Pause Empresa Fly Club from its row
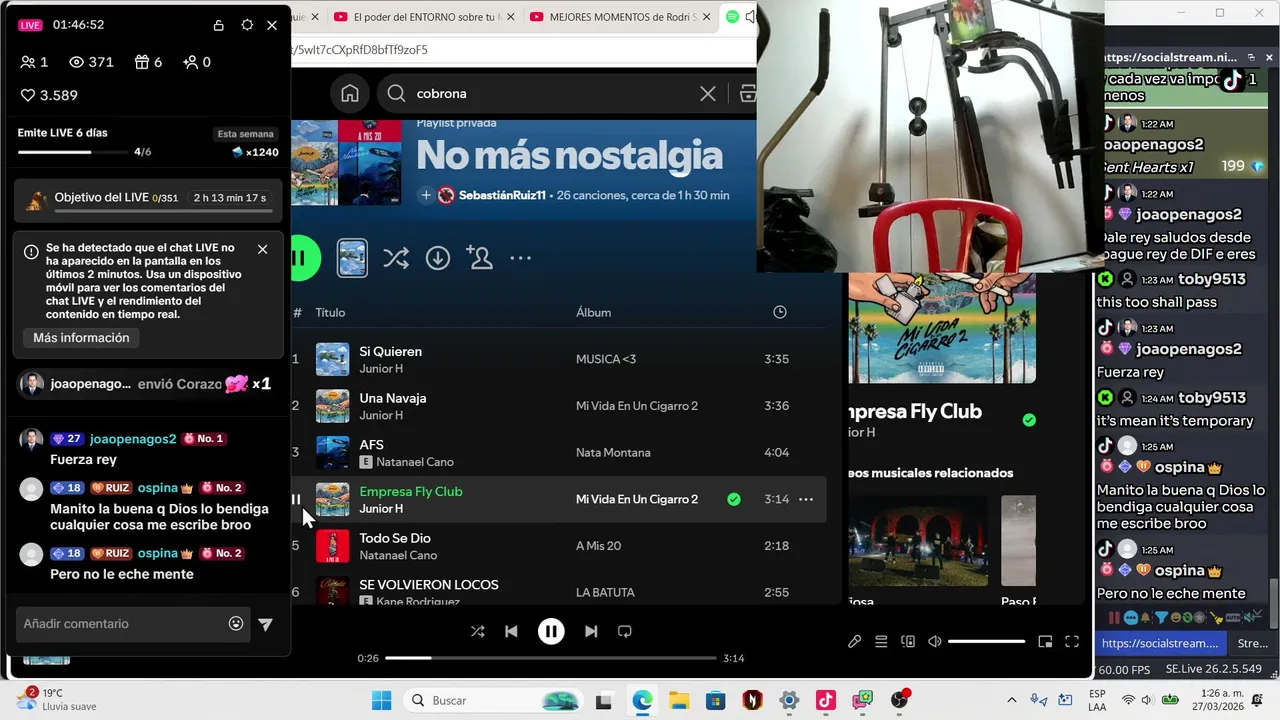Image resolution: width=1280 pixels, height=720 pixels. coord(296,499)
